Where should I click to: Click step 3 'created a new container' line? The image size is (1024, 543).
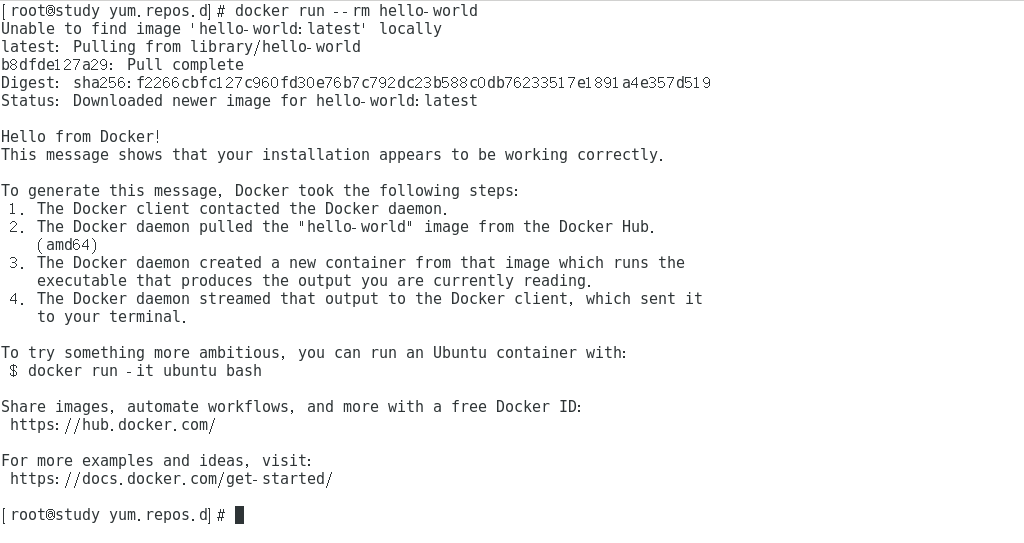coord(347,263)
